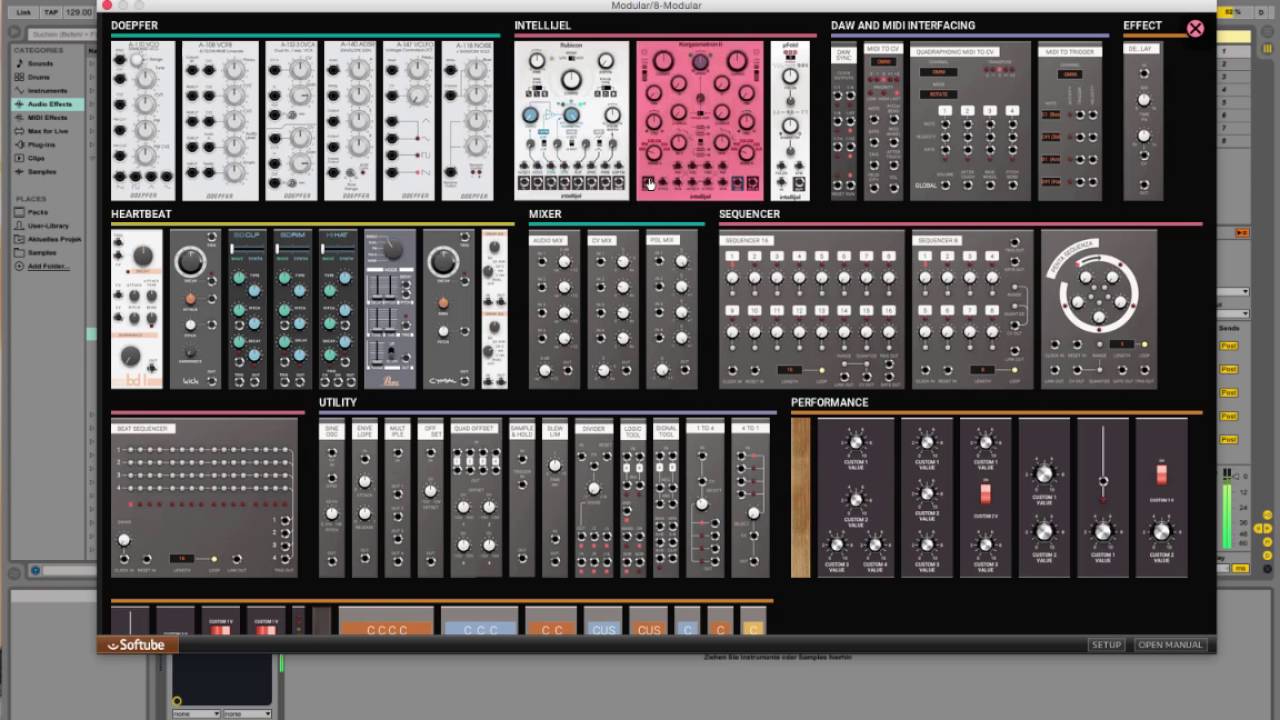
Task: Open Sounds category in Ableton browser
Action: click(40, 63)
